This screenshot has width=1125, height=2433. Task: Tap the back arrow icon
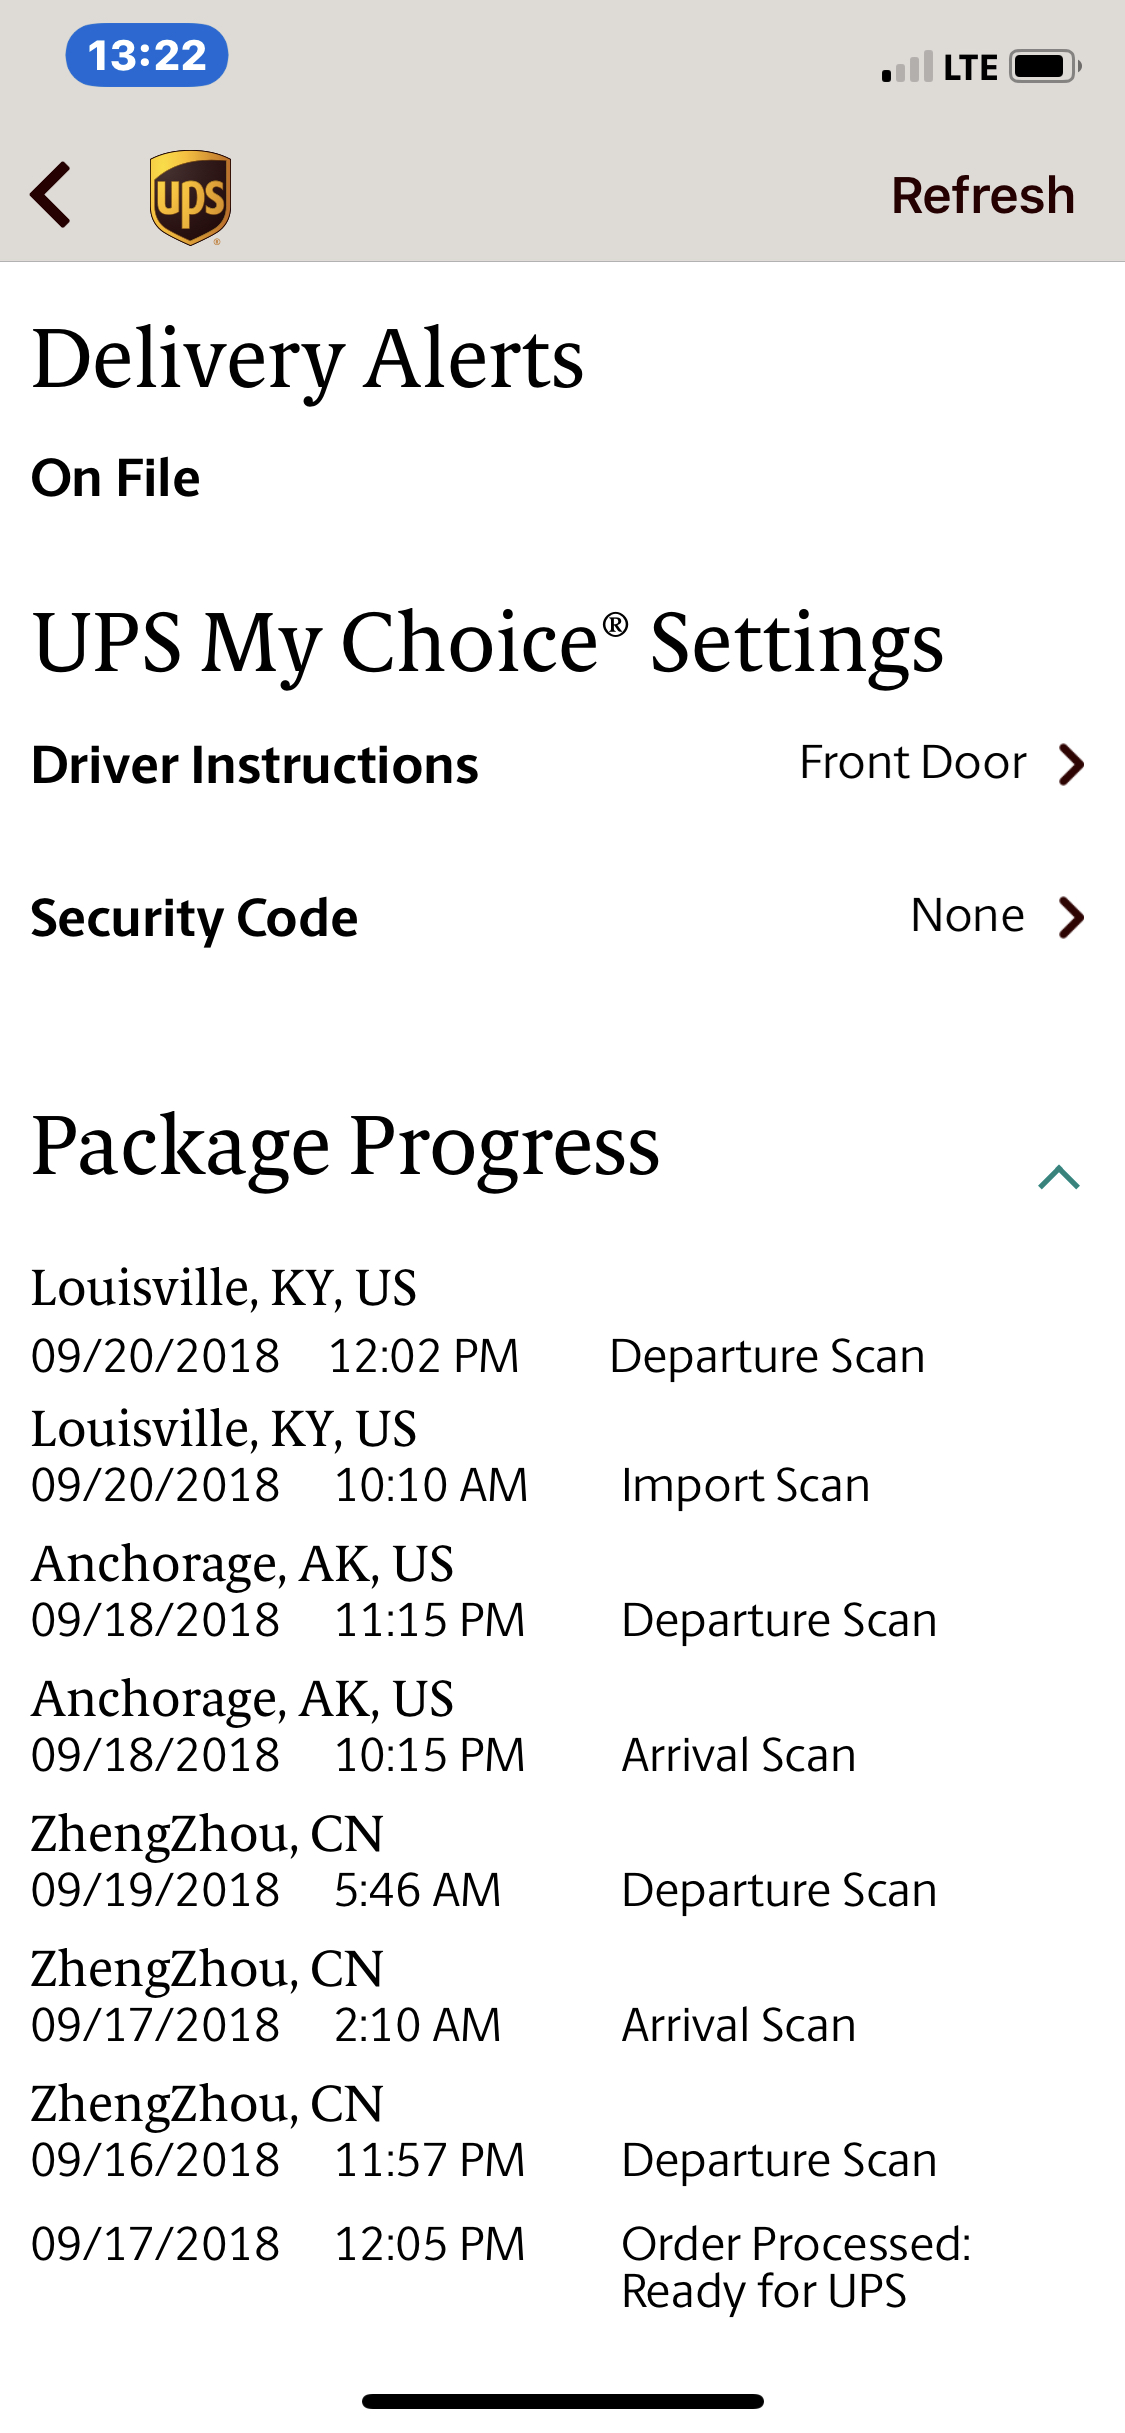click(50, 195)
